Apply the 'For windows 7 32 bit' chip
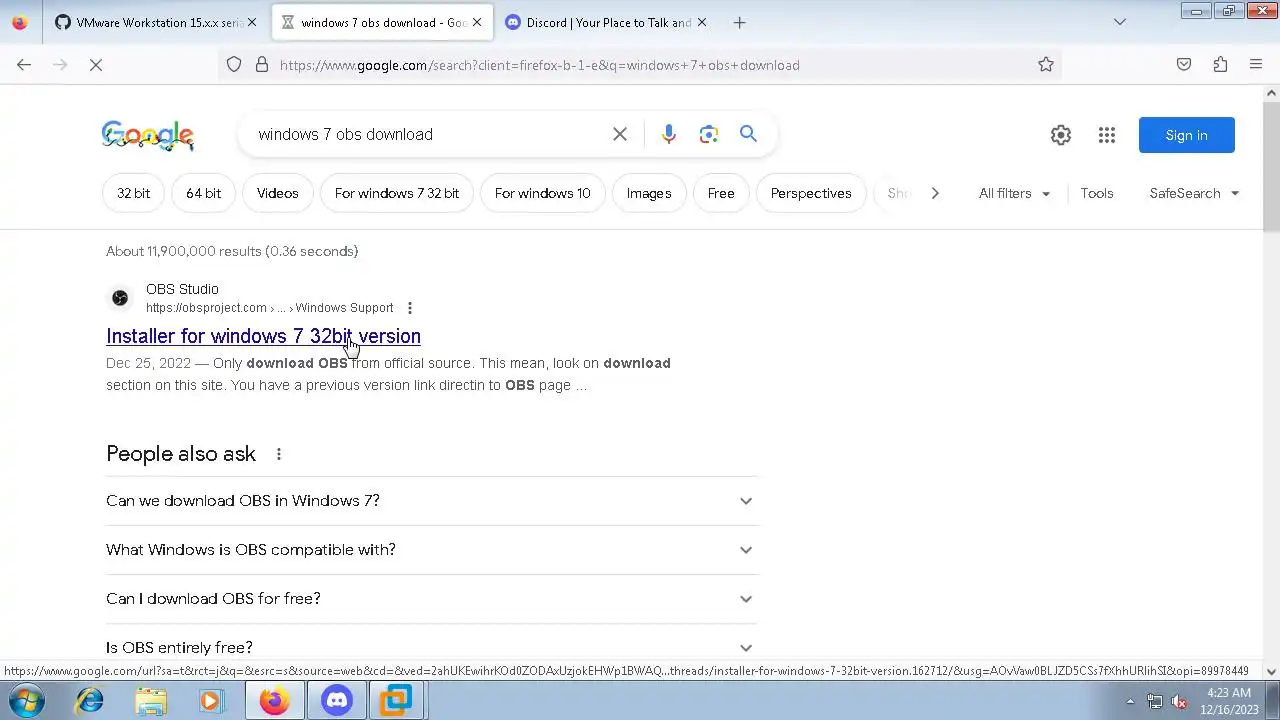The width and height of the screenshot is (1280, 720). click(x=397, y=193)
